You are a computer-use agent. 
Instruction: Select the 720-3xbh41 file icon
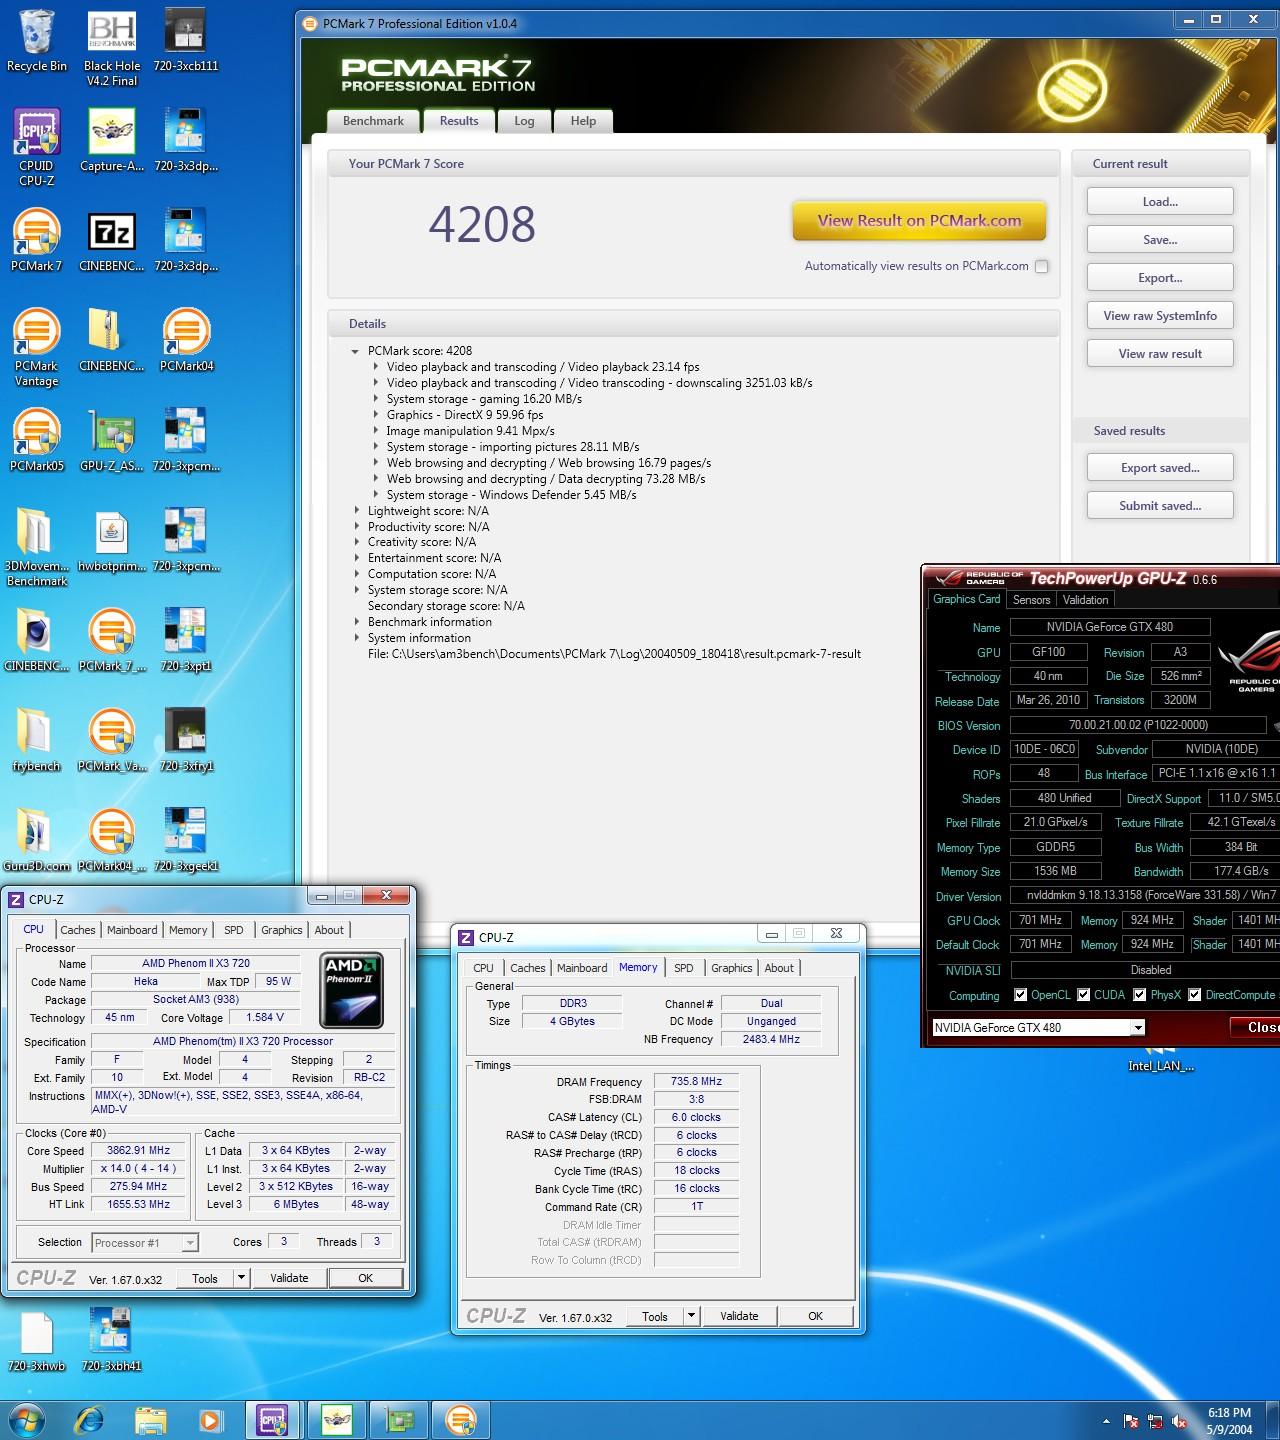tap(111, 1341)
